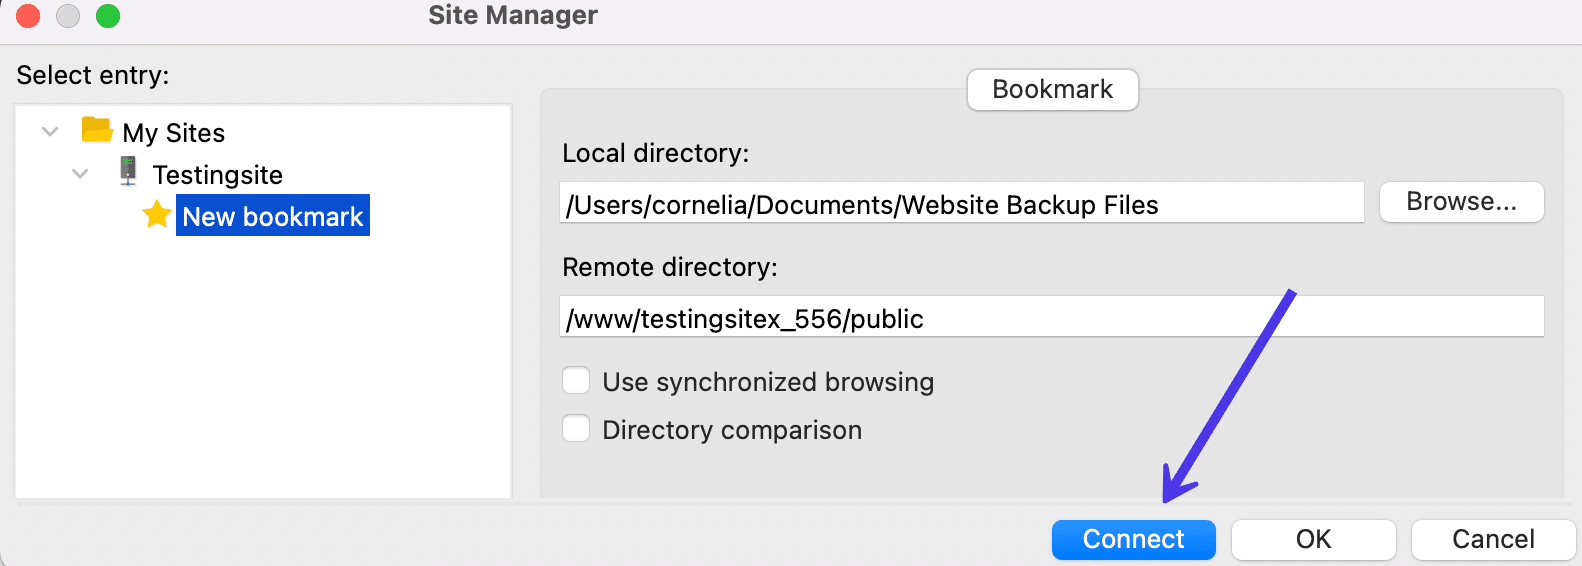
Task: Browse for a local directory
Action: (x=1461, y=202)
